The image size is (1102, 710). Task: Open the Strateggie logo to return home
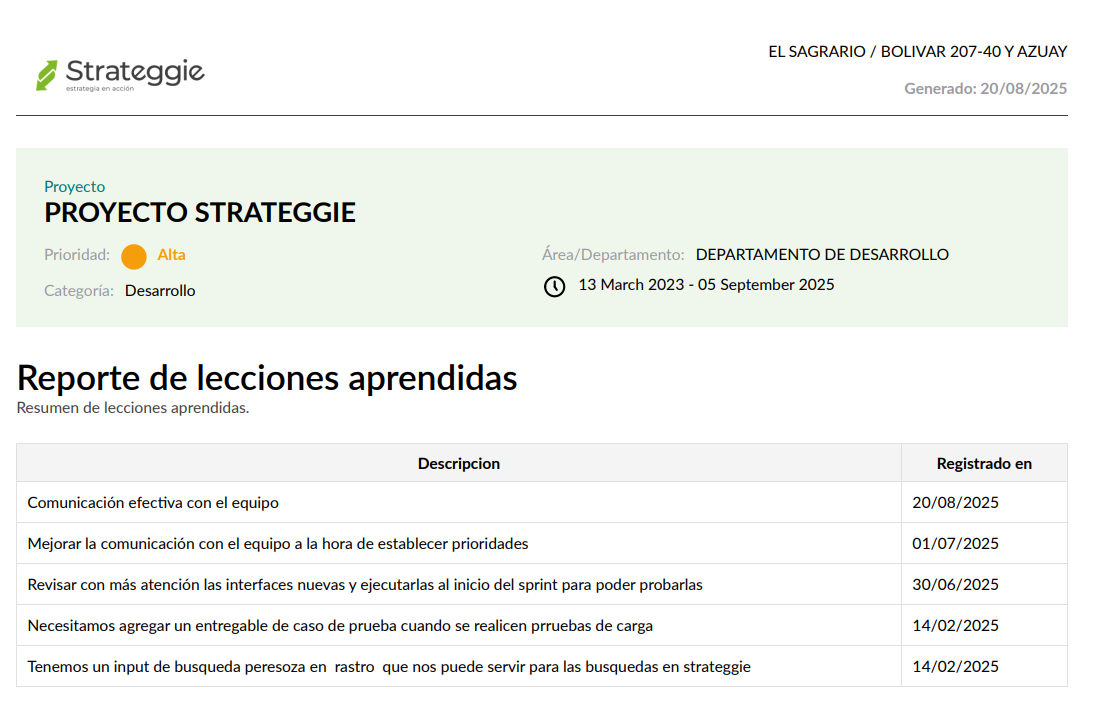(120, 72)
